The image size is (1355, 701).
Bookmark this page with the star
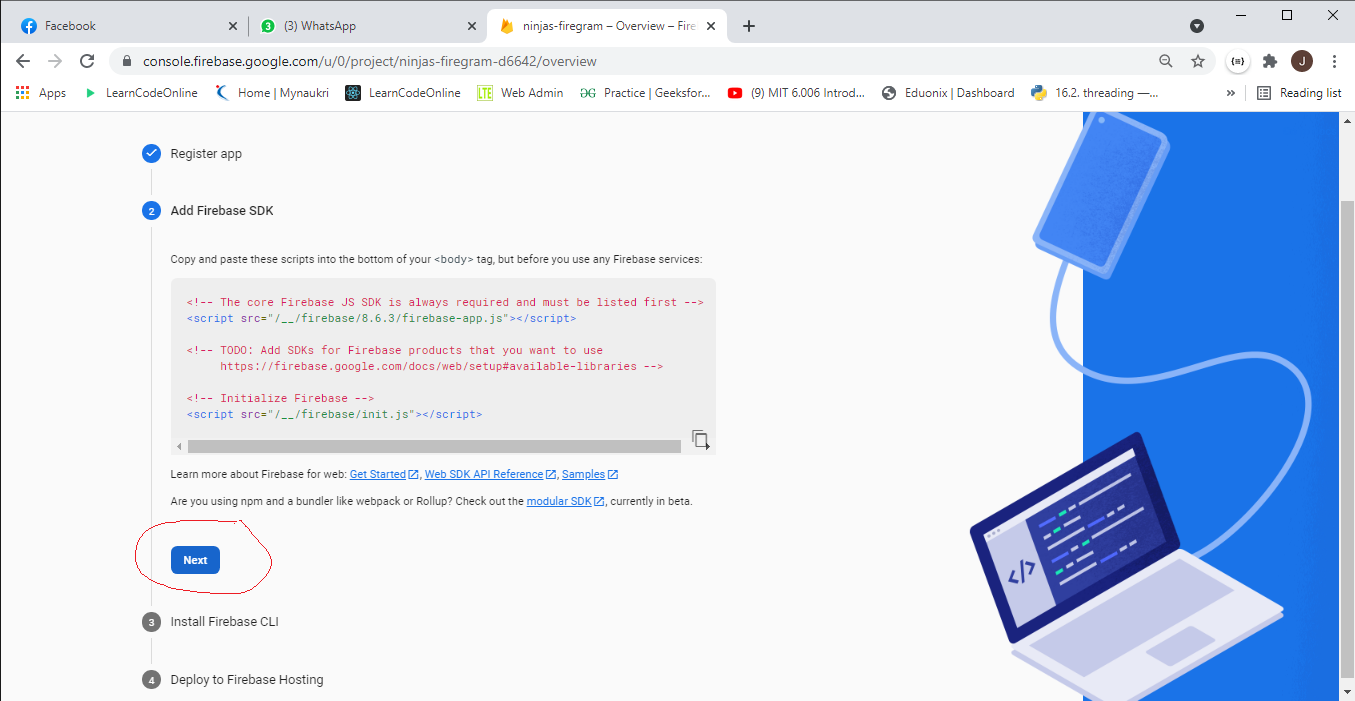pyautogui.click(x=1198, y=61)
